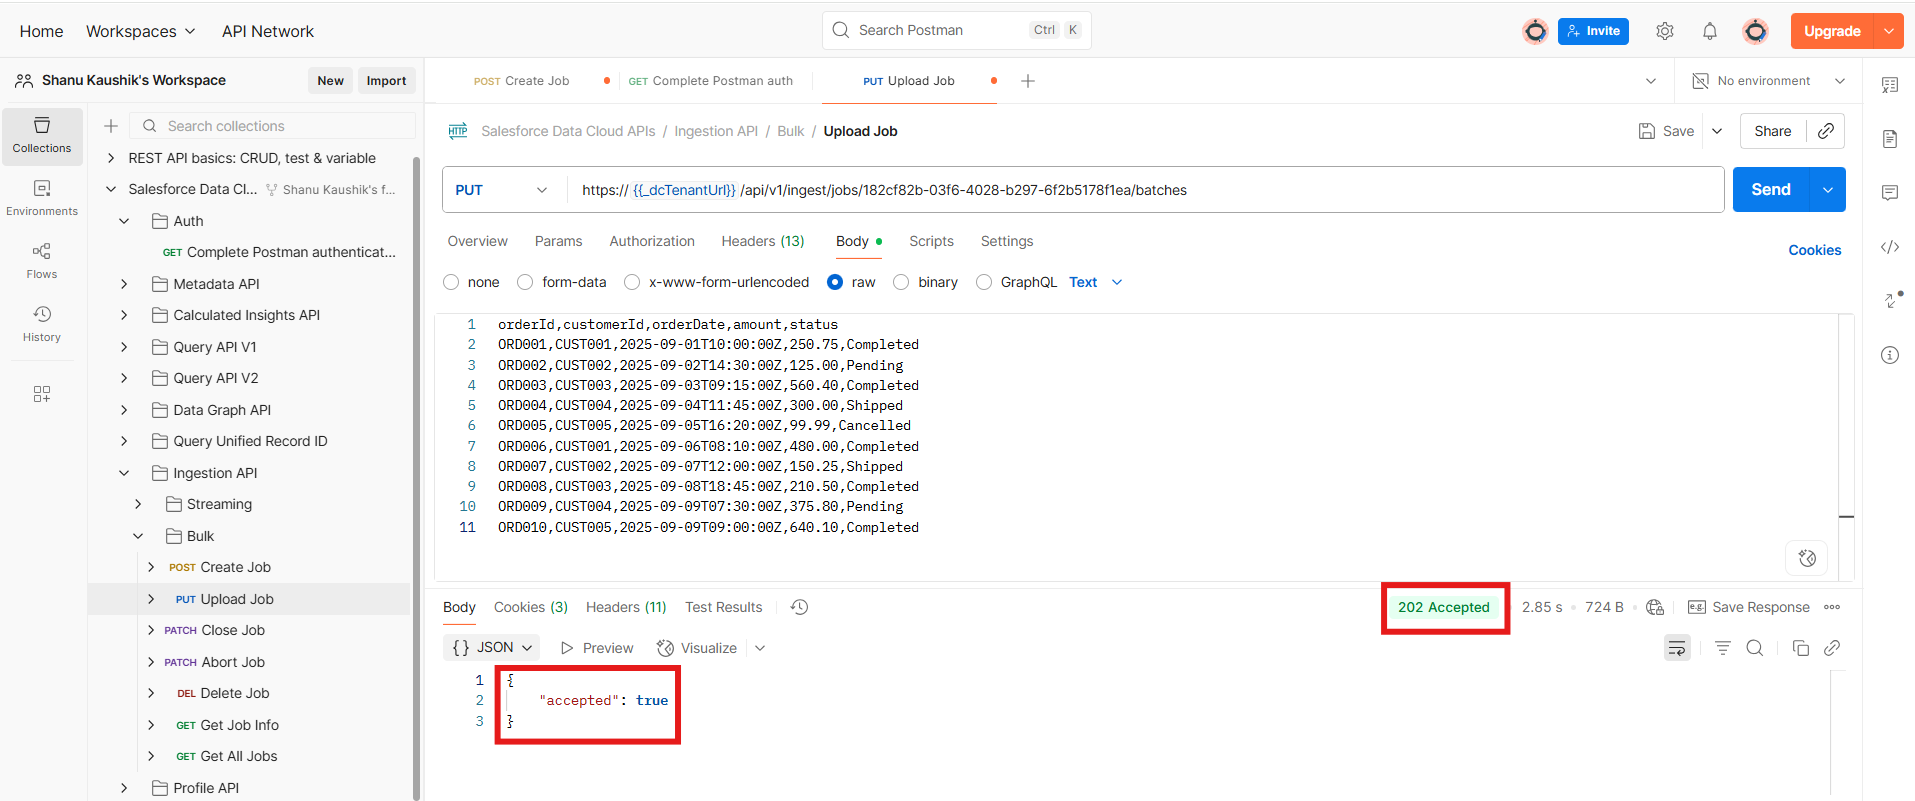
Task: Click the Send button
Action: (x=1770, y=190)
